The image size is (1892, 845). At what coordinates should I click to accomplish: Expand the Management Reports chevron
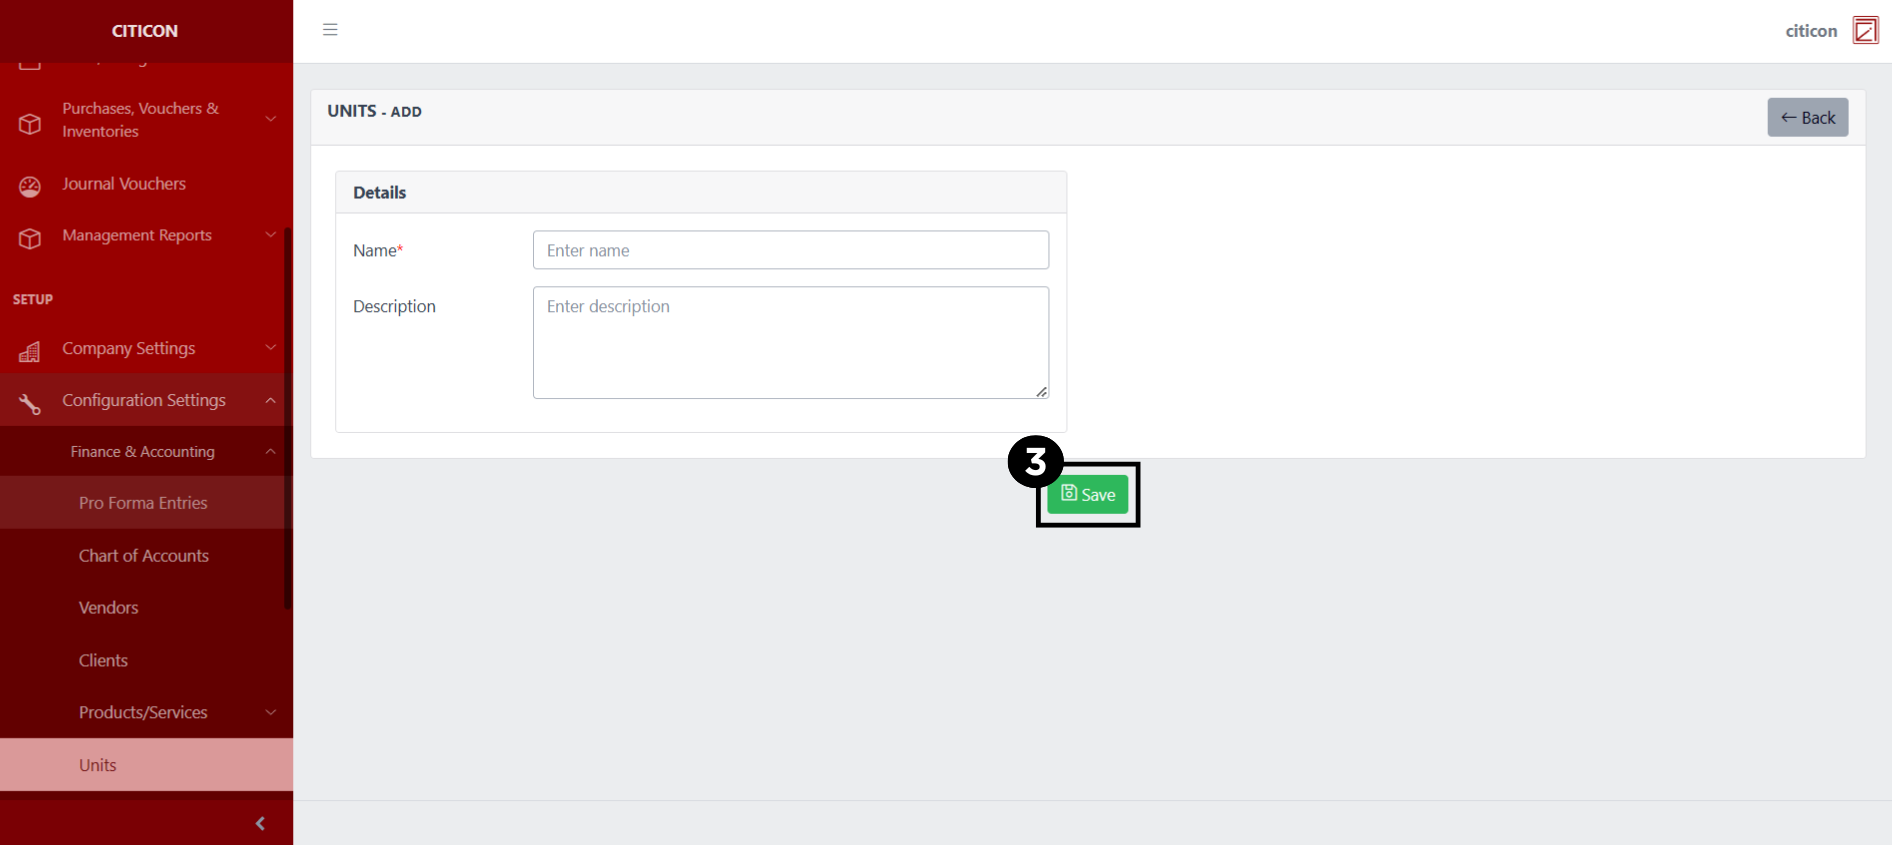[270, 235]
